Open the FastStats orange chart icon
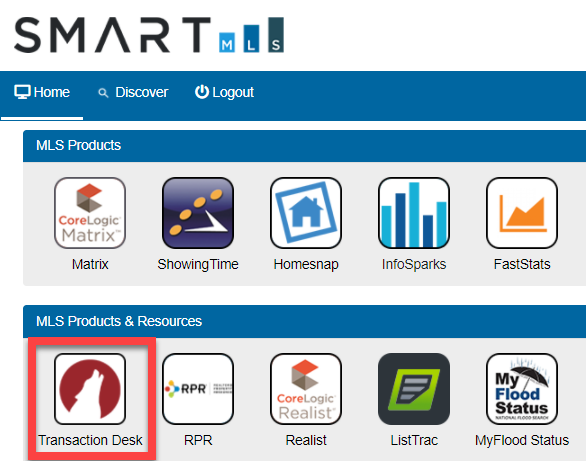 pyautogui.click(x=522, y=213)
